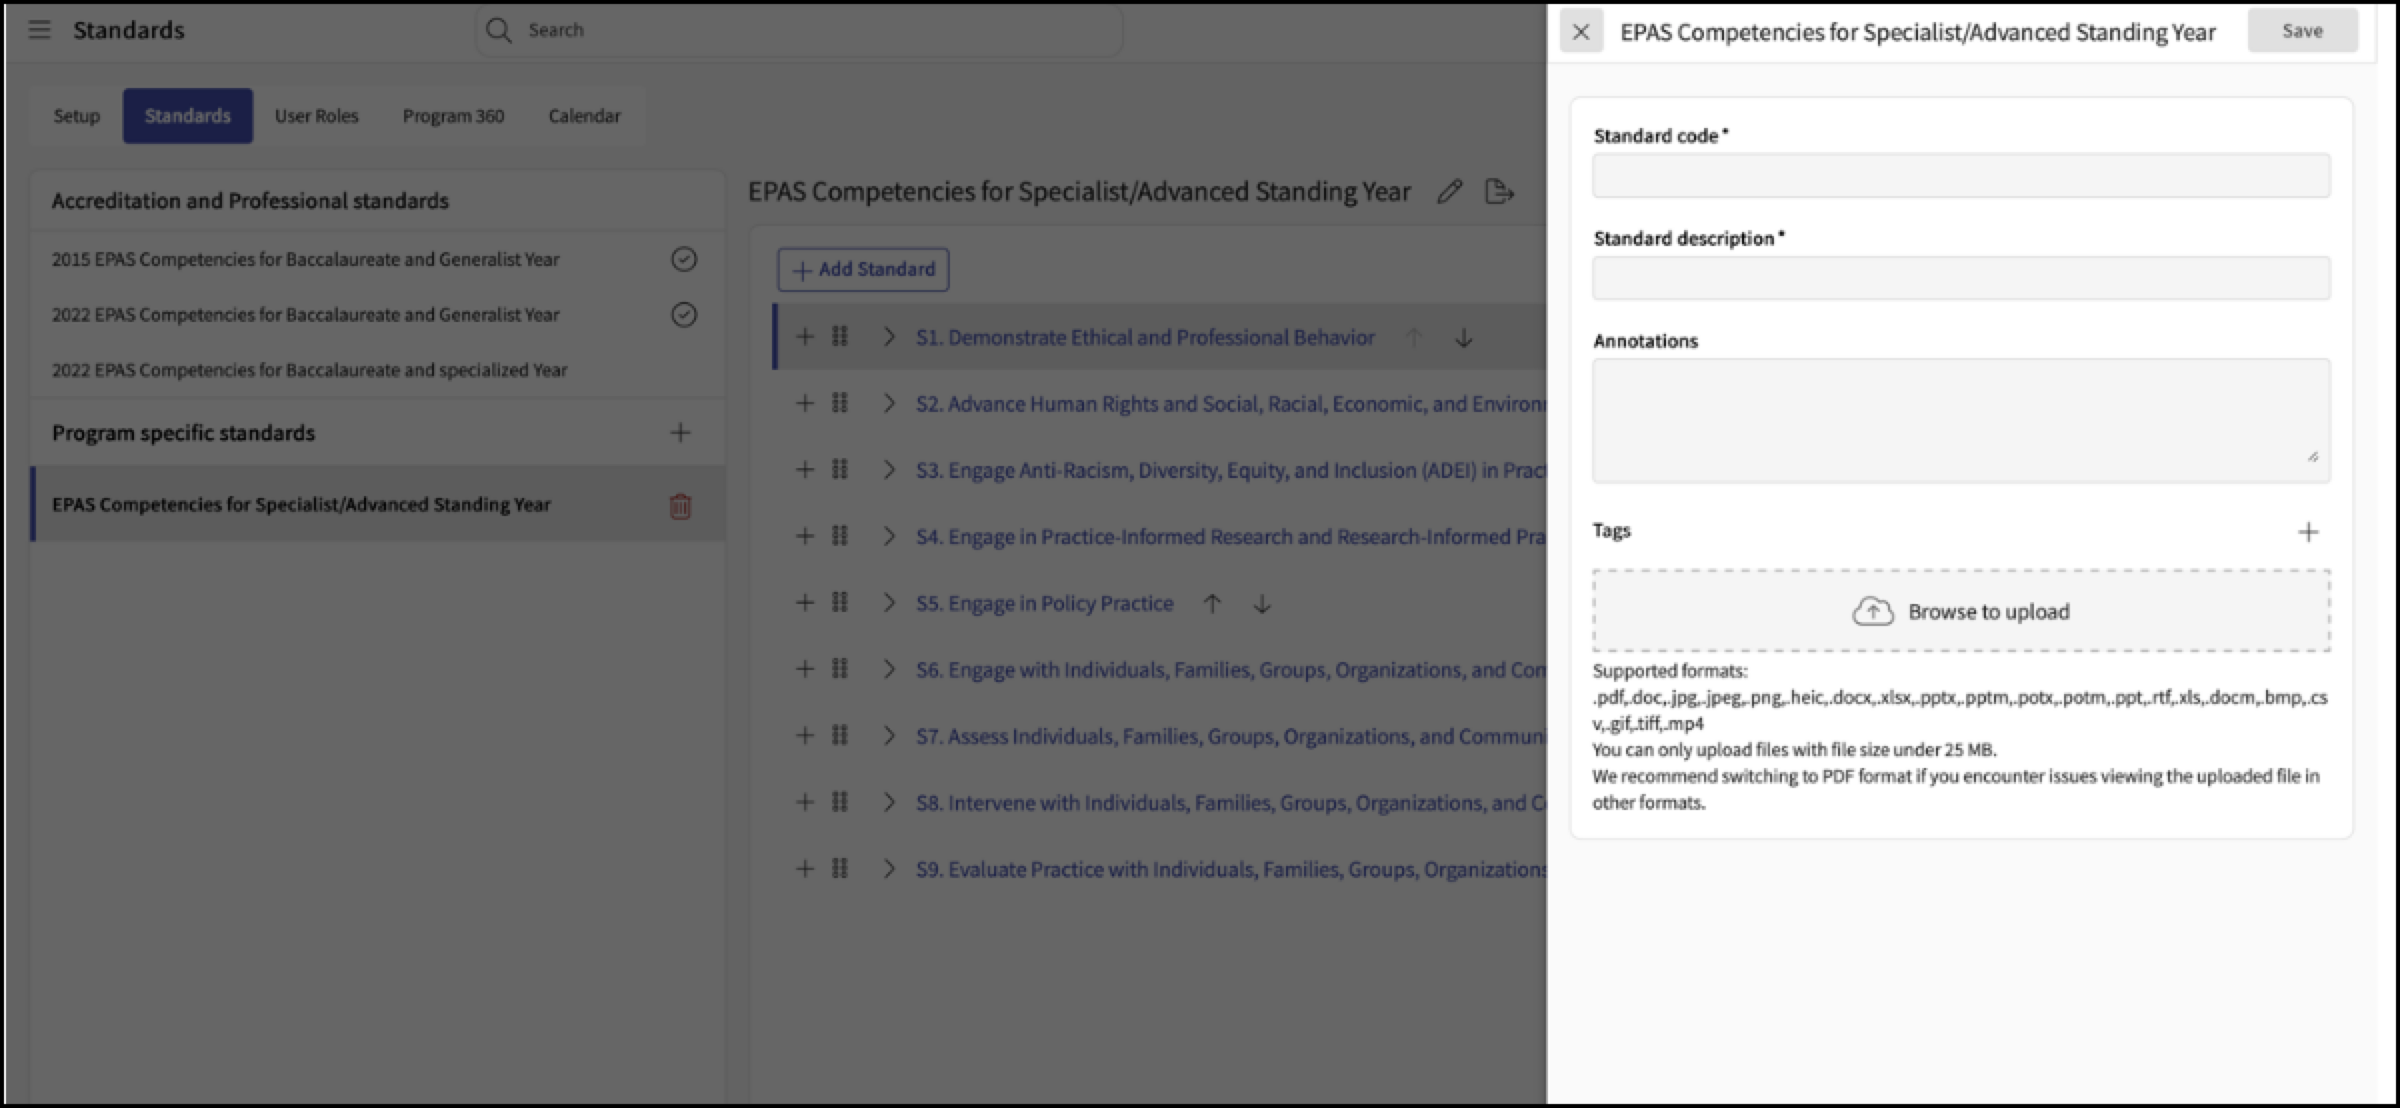
Task: Select the Standards tab
Action: (x=188, y=116)
